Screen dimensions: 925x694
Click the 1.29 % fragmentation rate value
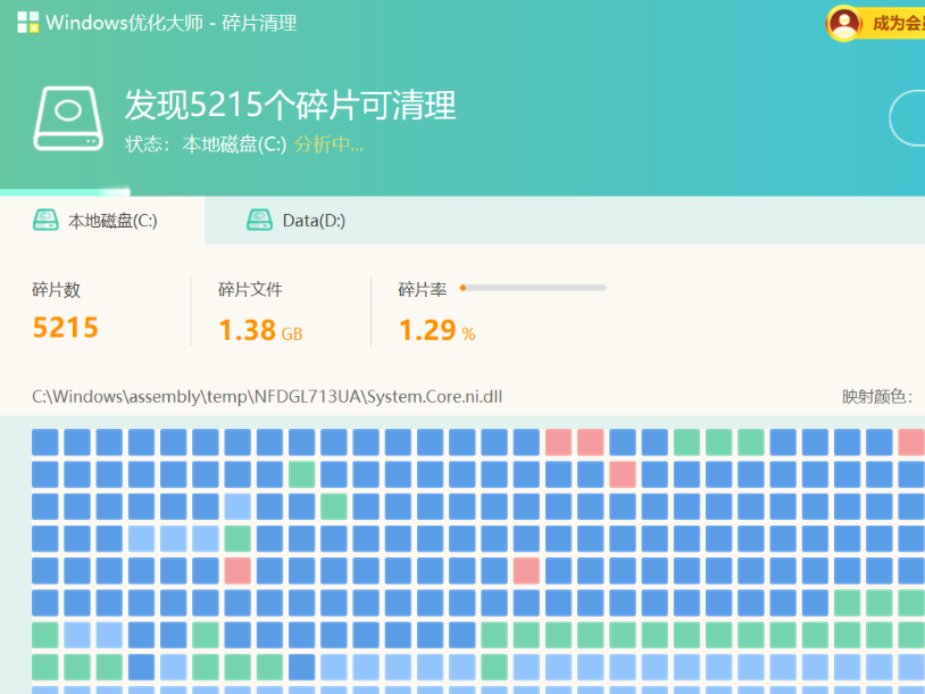pos(437,330)
